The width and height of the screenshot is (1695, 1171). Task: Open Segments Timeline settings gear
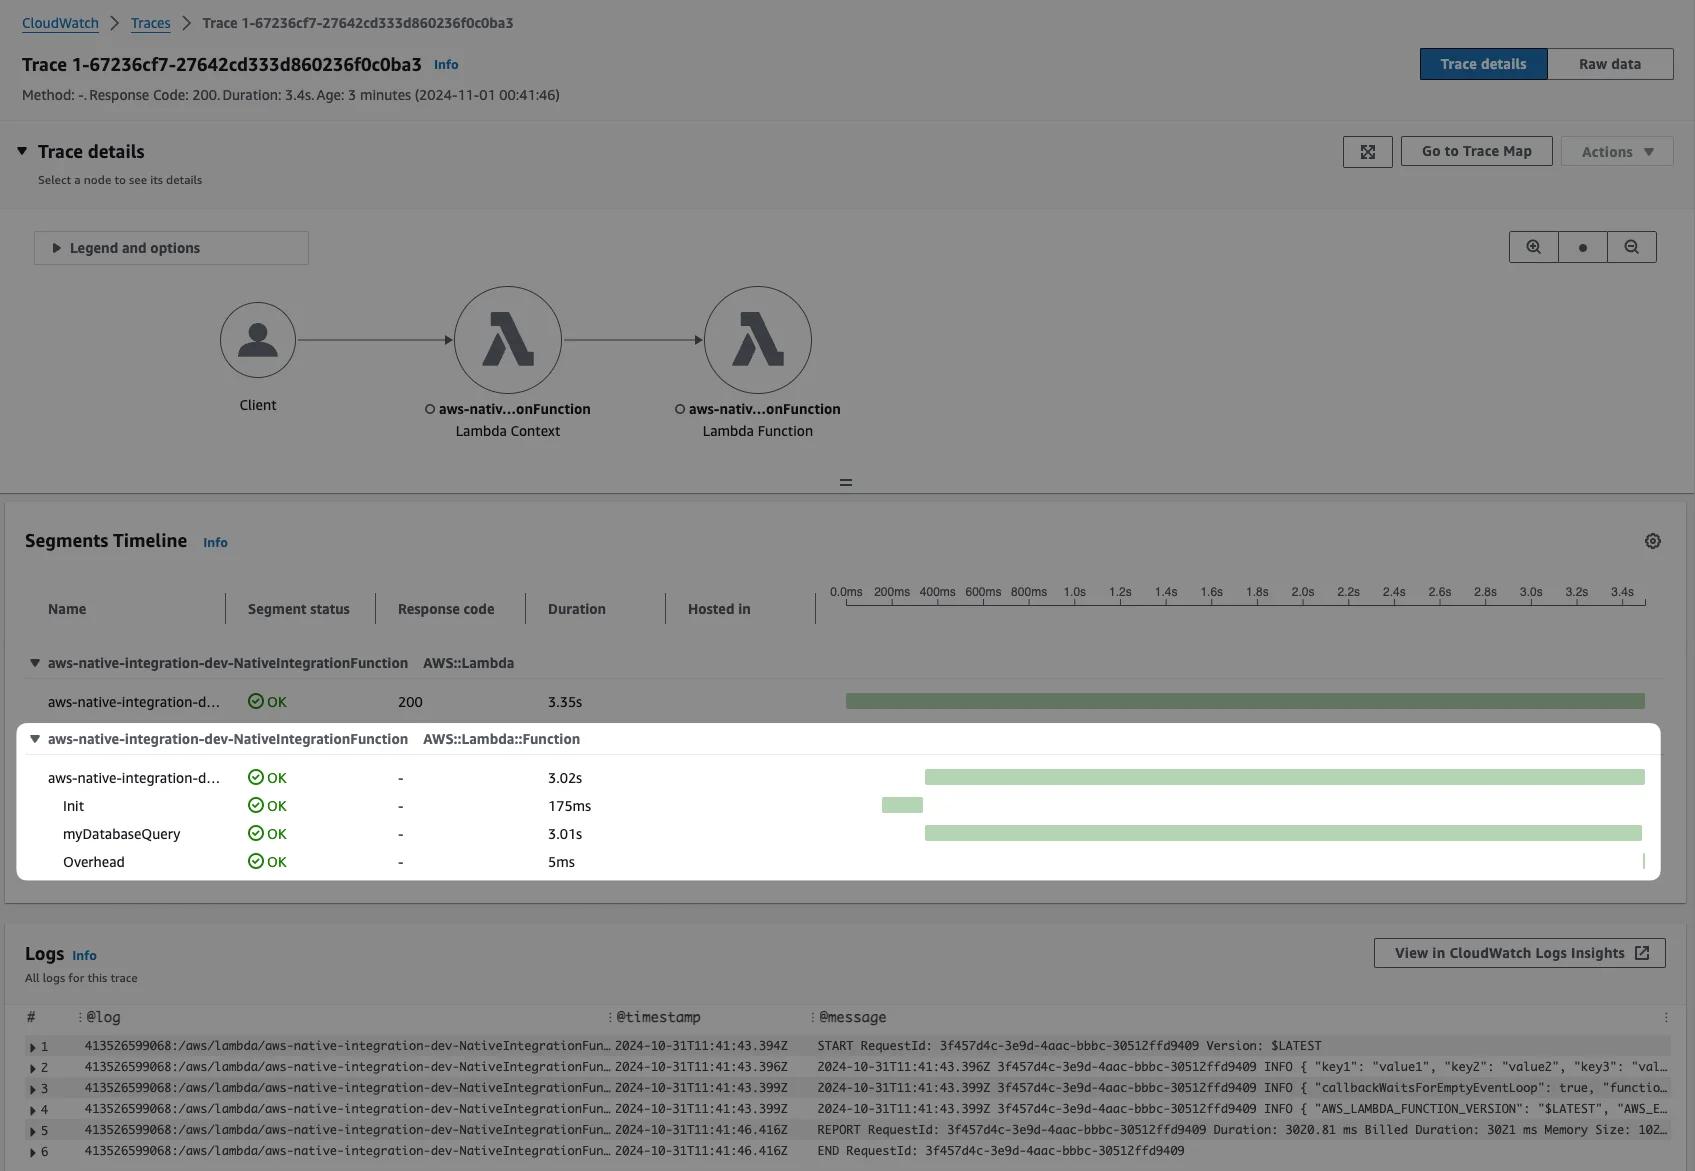(x=1652, y=541)
